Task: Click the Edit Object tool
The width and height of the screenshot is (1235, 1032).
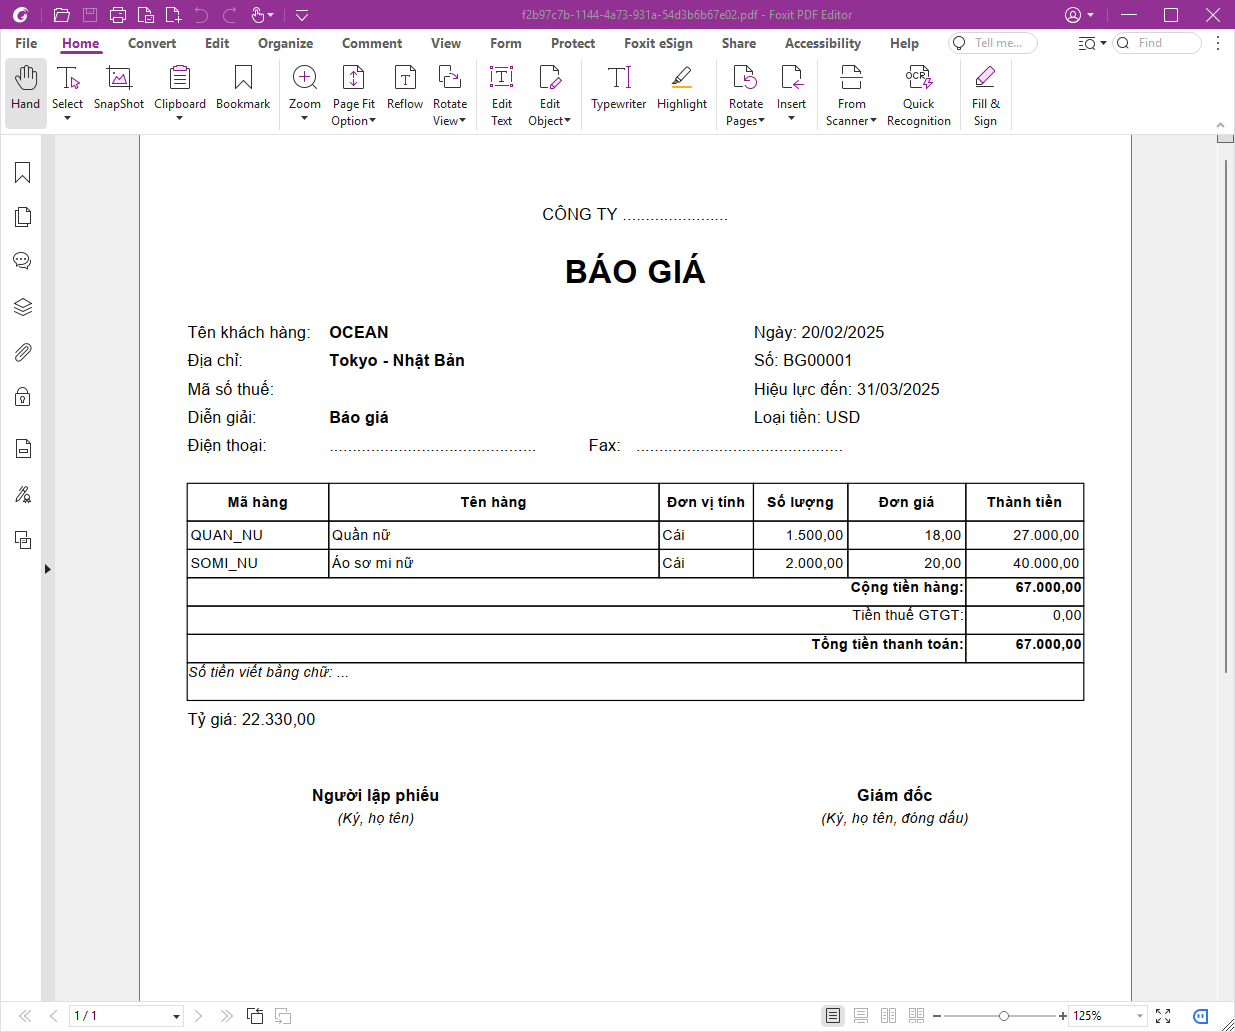Action: pyautogui.click(x=550, y=94)
